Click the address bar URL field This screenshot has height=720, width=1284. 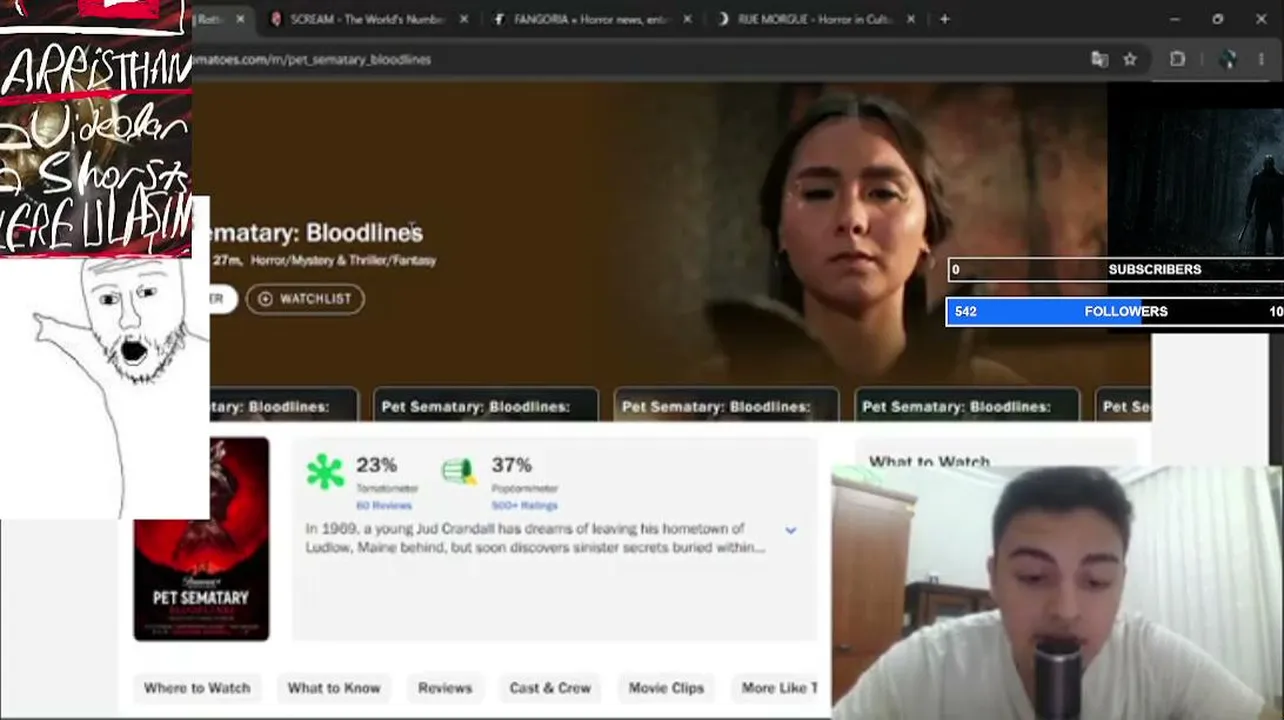(640, 60)
